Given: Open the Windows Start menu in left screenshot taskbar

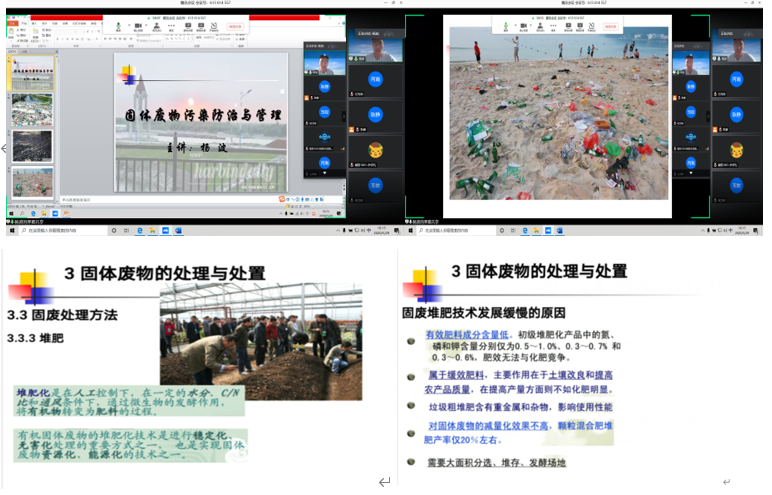Looking at the screenshot, I should [x=13, y=230].
